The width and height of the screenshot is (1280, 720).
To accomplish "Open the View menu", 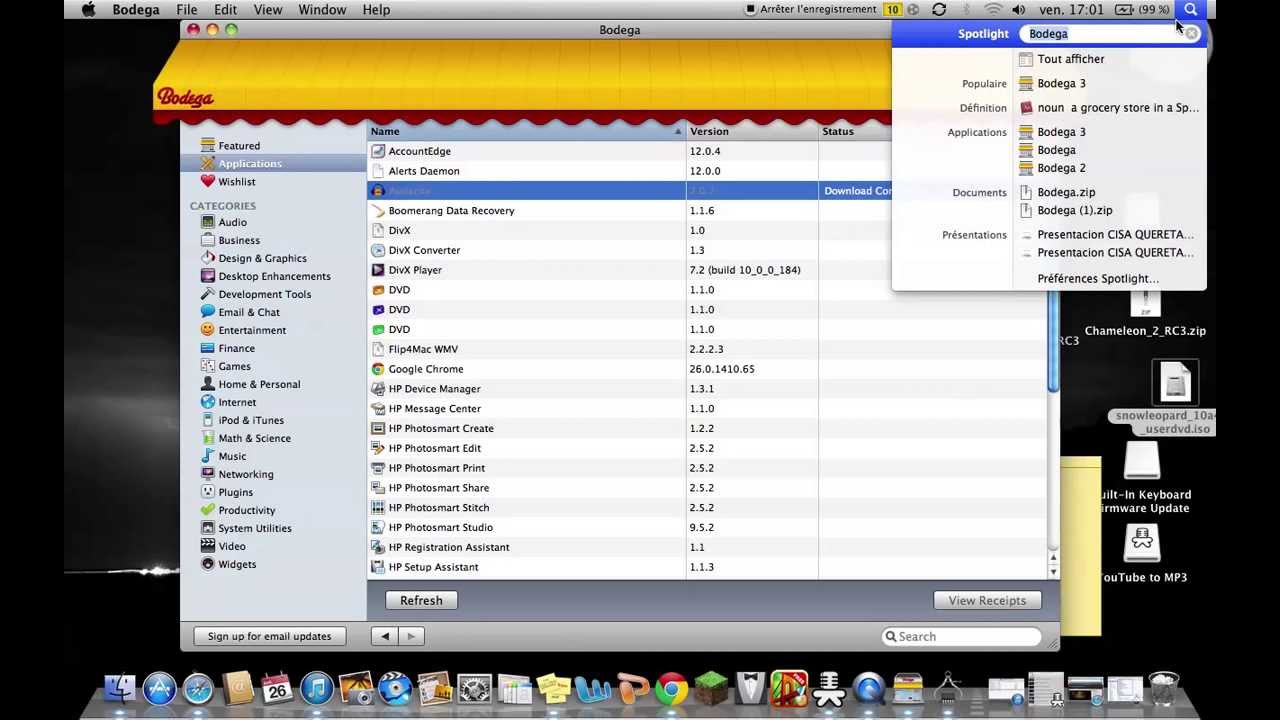I will tap(268, 10).
